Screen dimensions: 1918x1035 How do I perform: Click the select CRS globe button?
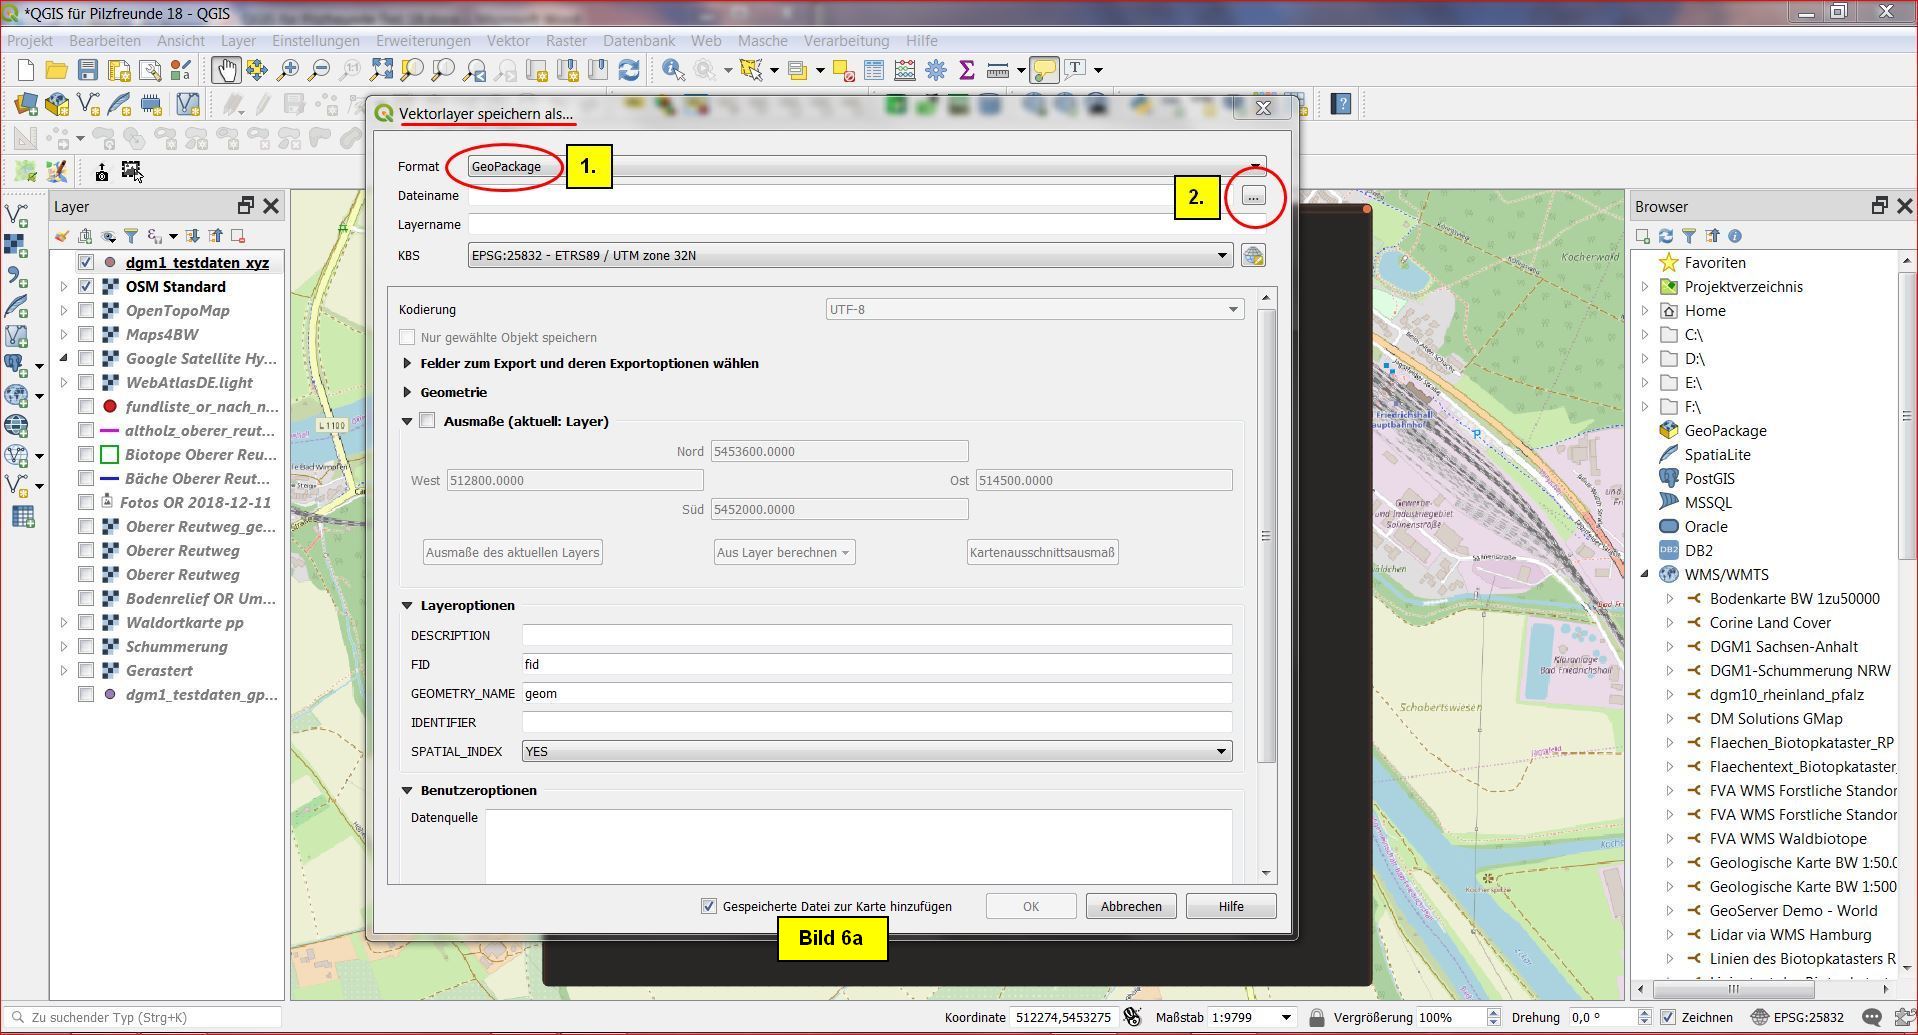(1252, 256)
